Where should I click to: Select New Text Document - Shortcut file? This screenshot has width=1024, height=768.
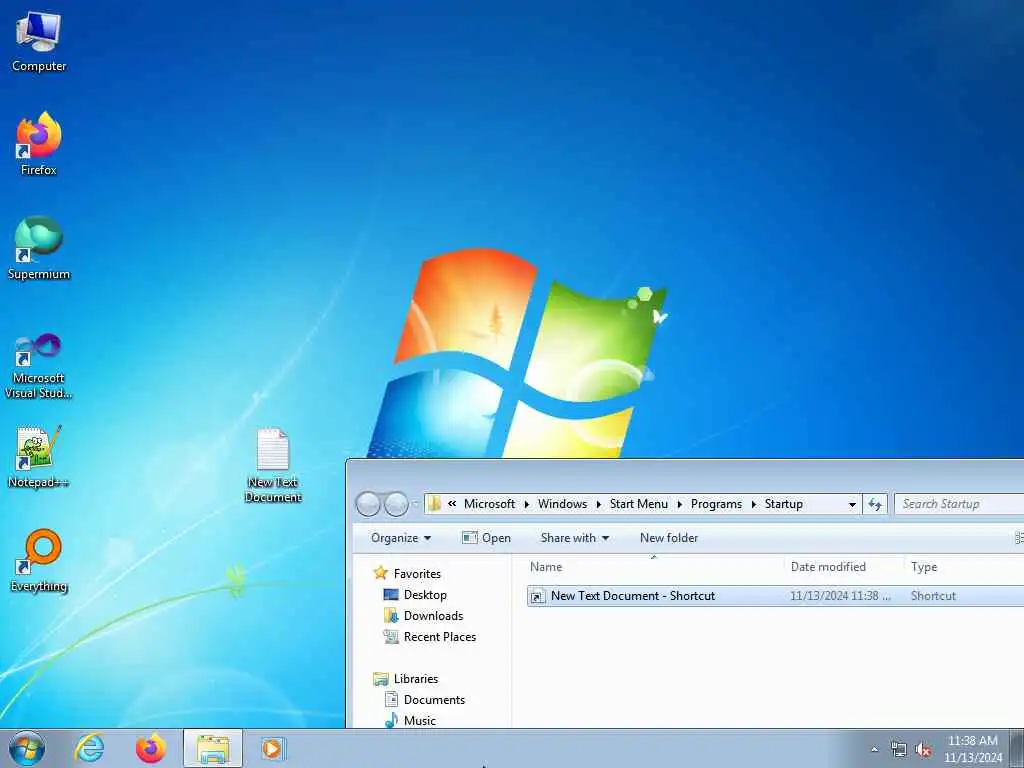tap(632, 596)
